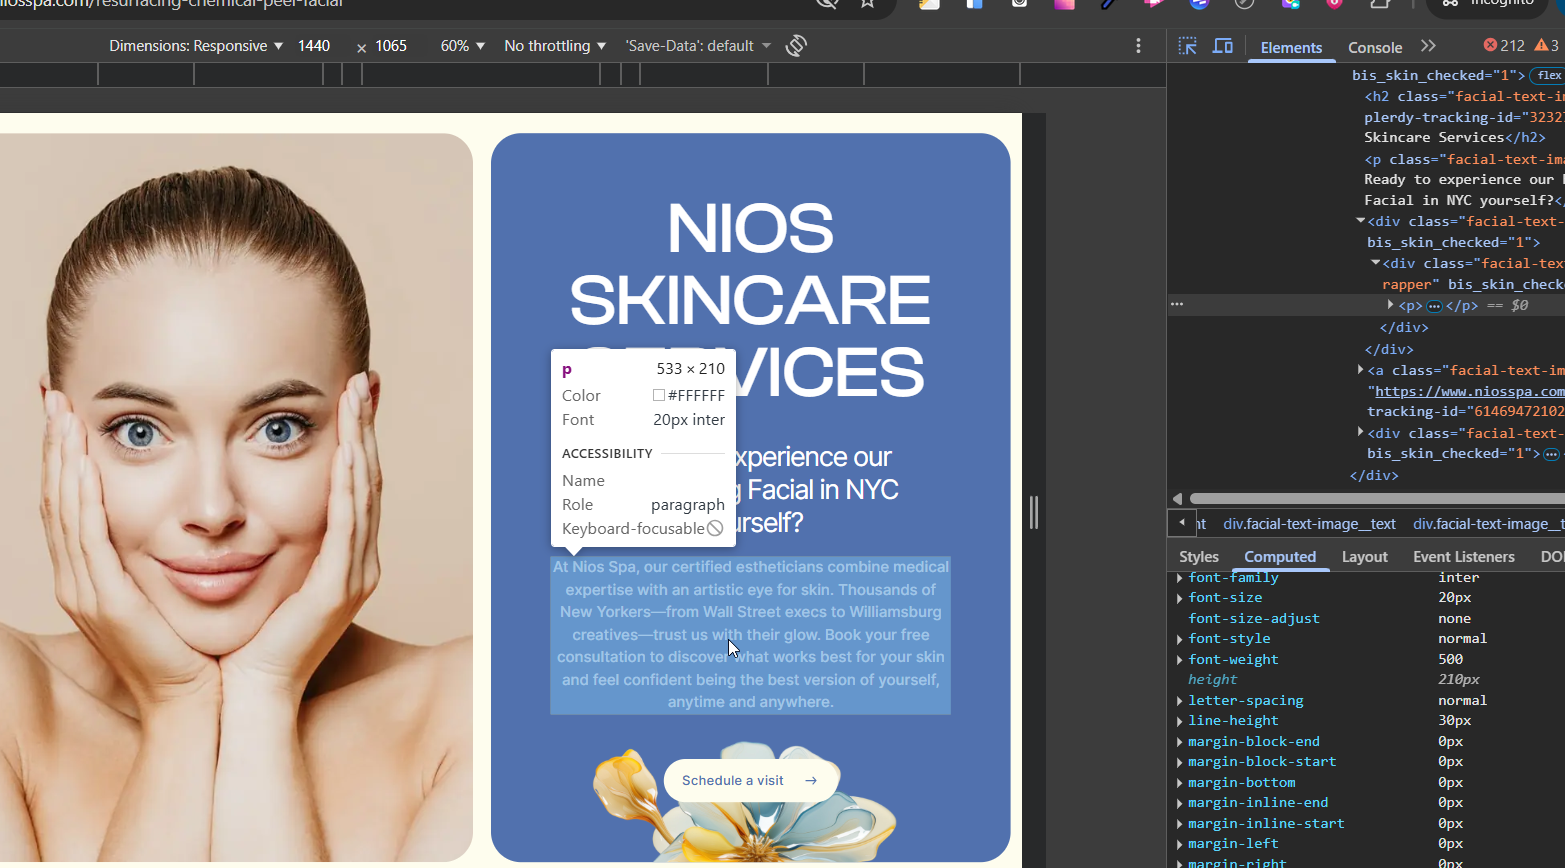1565x868 pixels.
Task: Click the warning count 3 icon
Action: click(x=1546, y=46)
